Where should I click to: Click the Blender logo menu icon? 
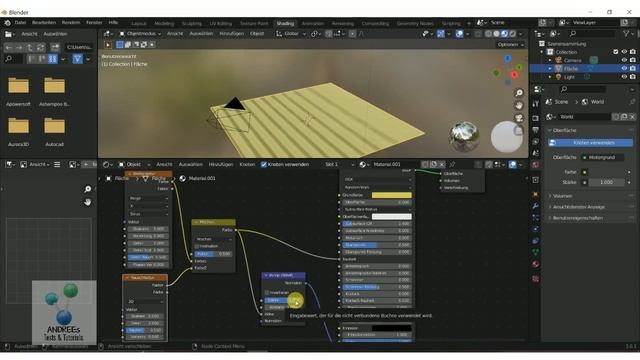tap(7, 23)
